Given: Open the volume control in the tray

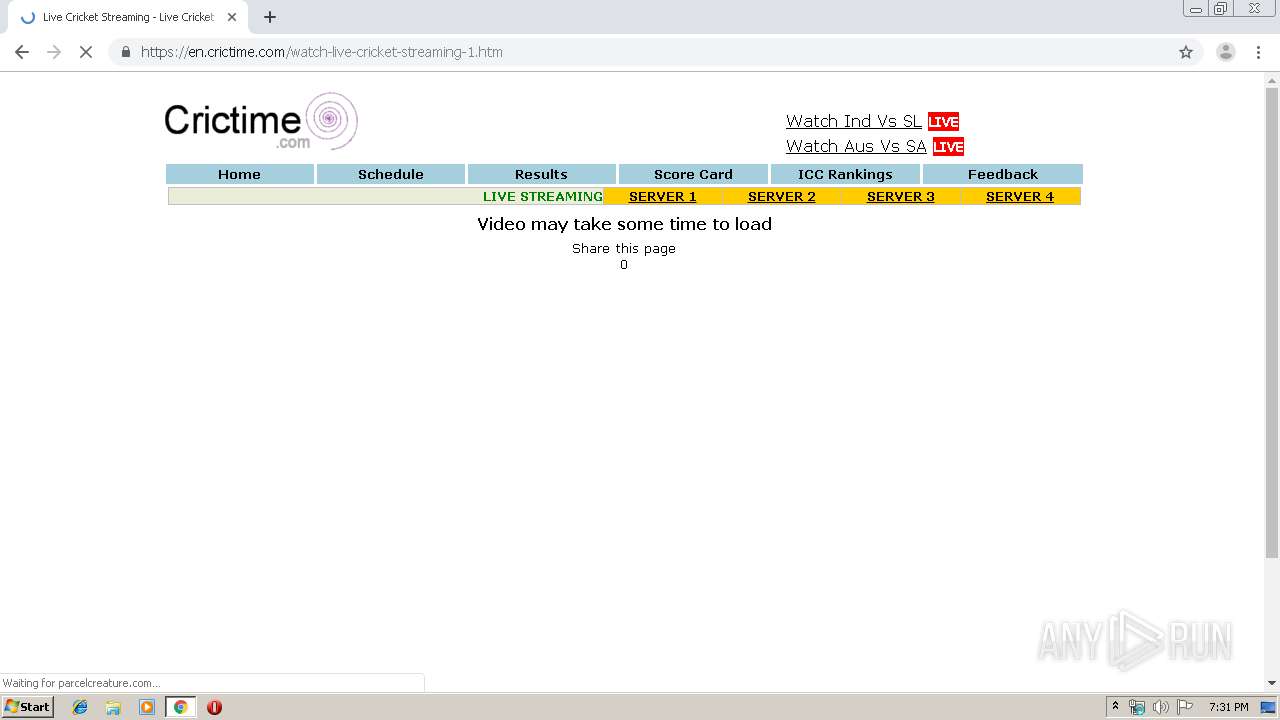Looking at the screenshot, I should coord(1160,707).
